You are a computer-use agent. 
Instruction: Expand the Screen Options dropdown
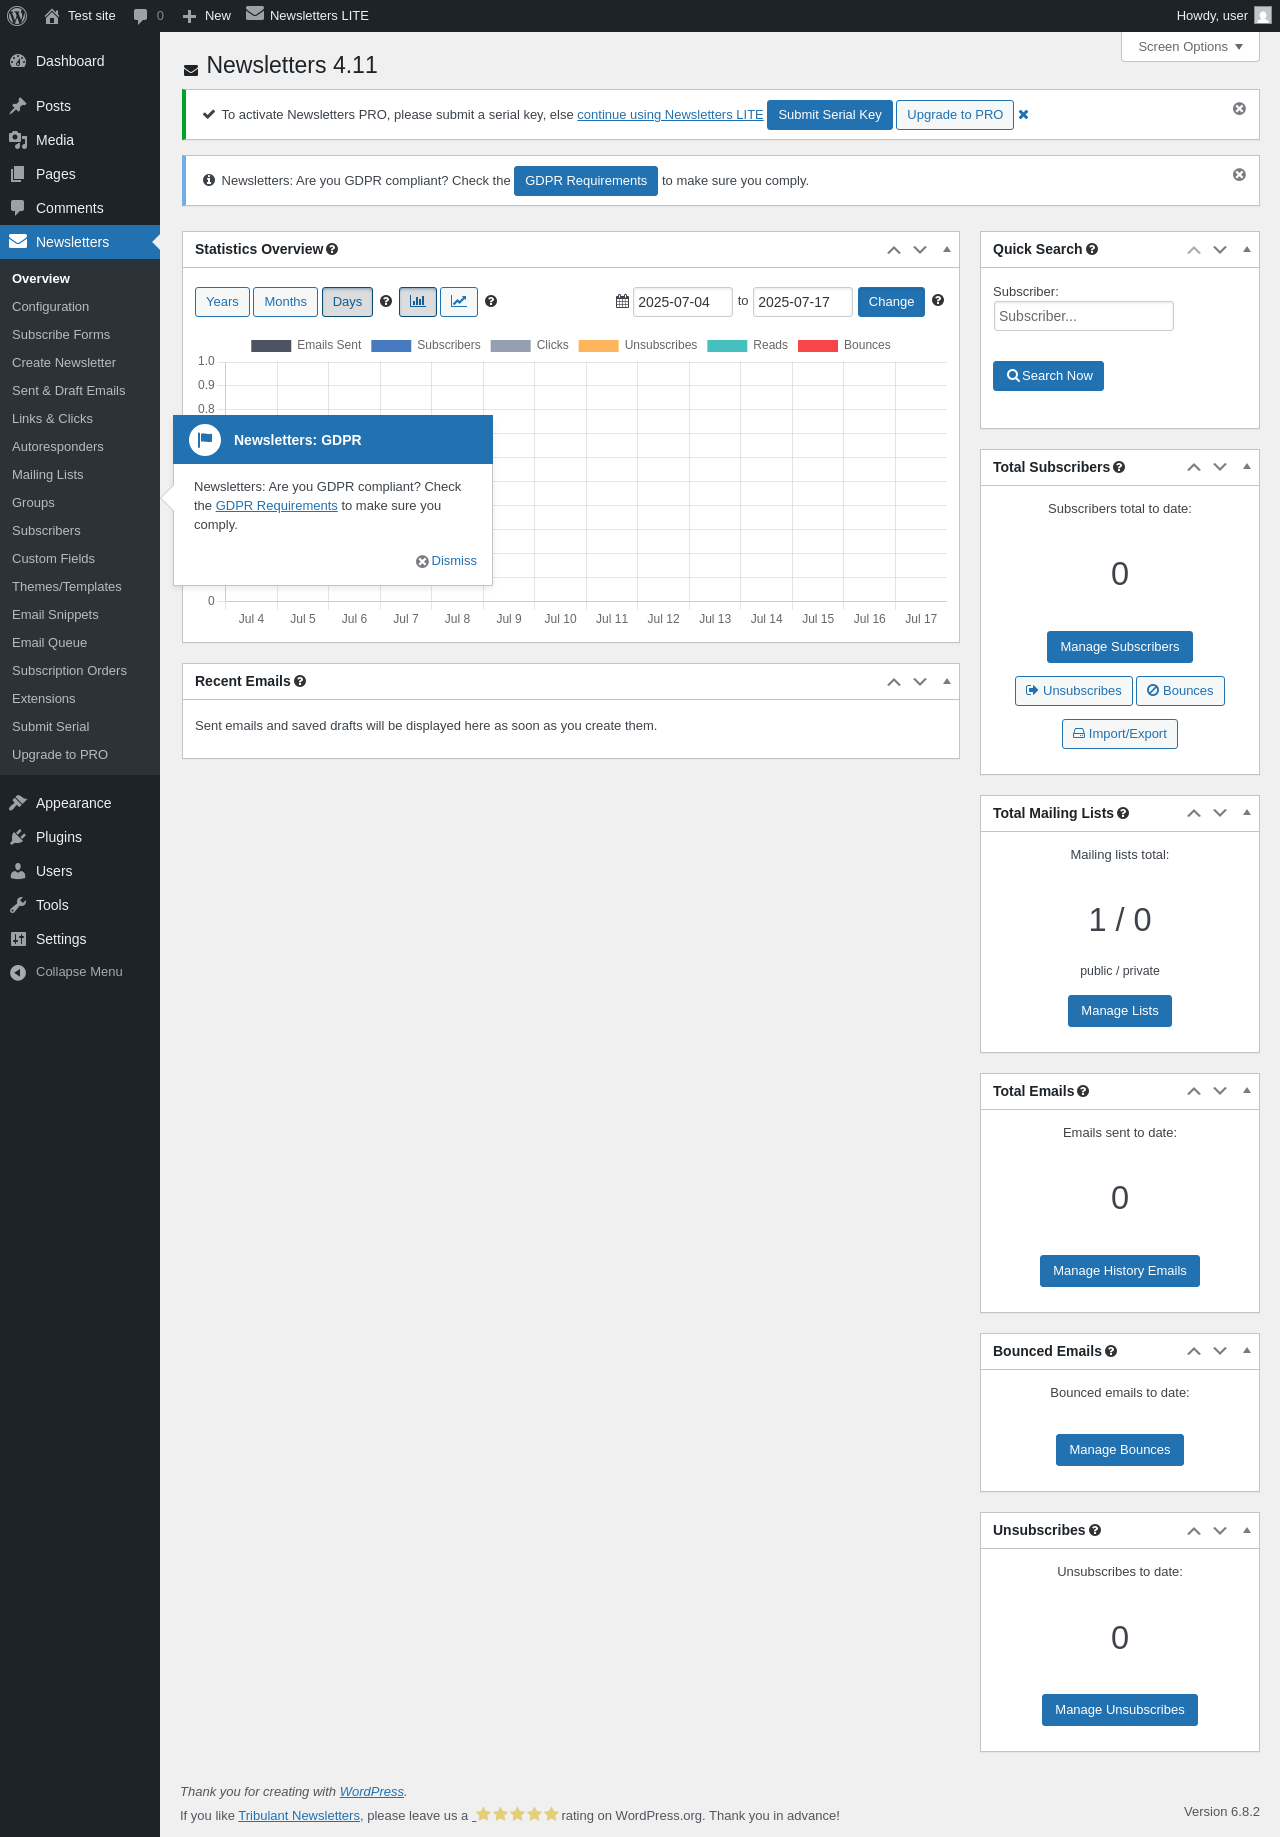pyautogui.click(x=1190, y=46)
